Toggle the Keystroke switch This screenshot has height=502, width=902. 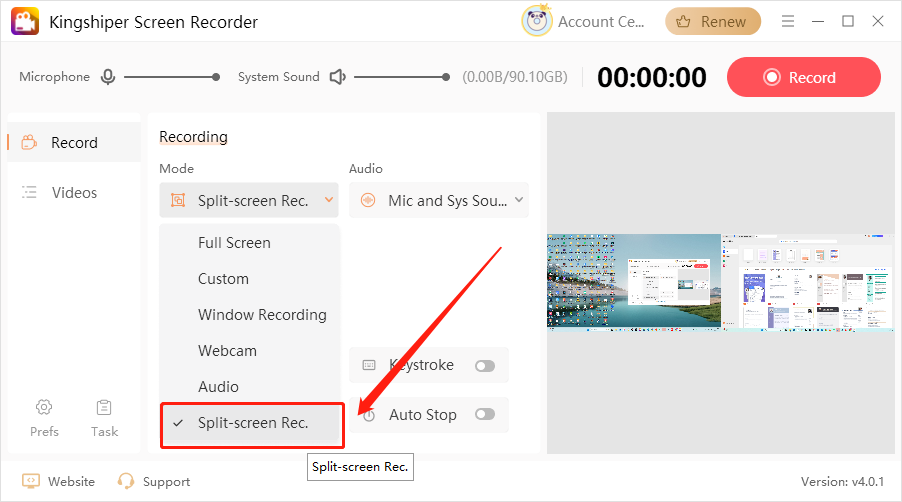tap(485, 365)
